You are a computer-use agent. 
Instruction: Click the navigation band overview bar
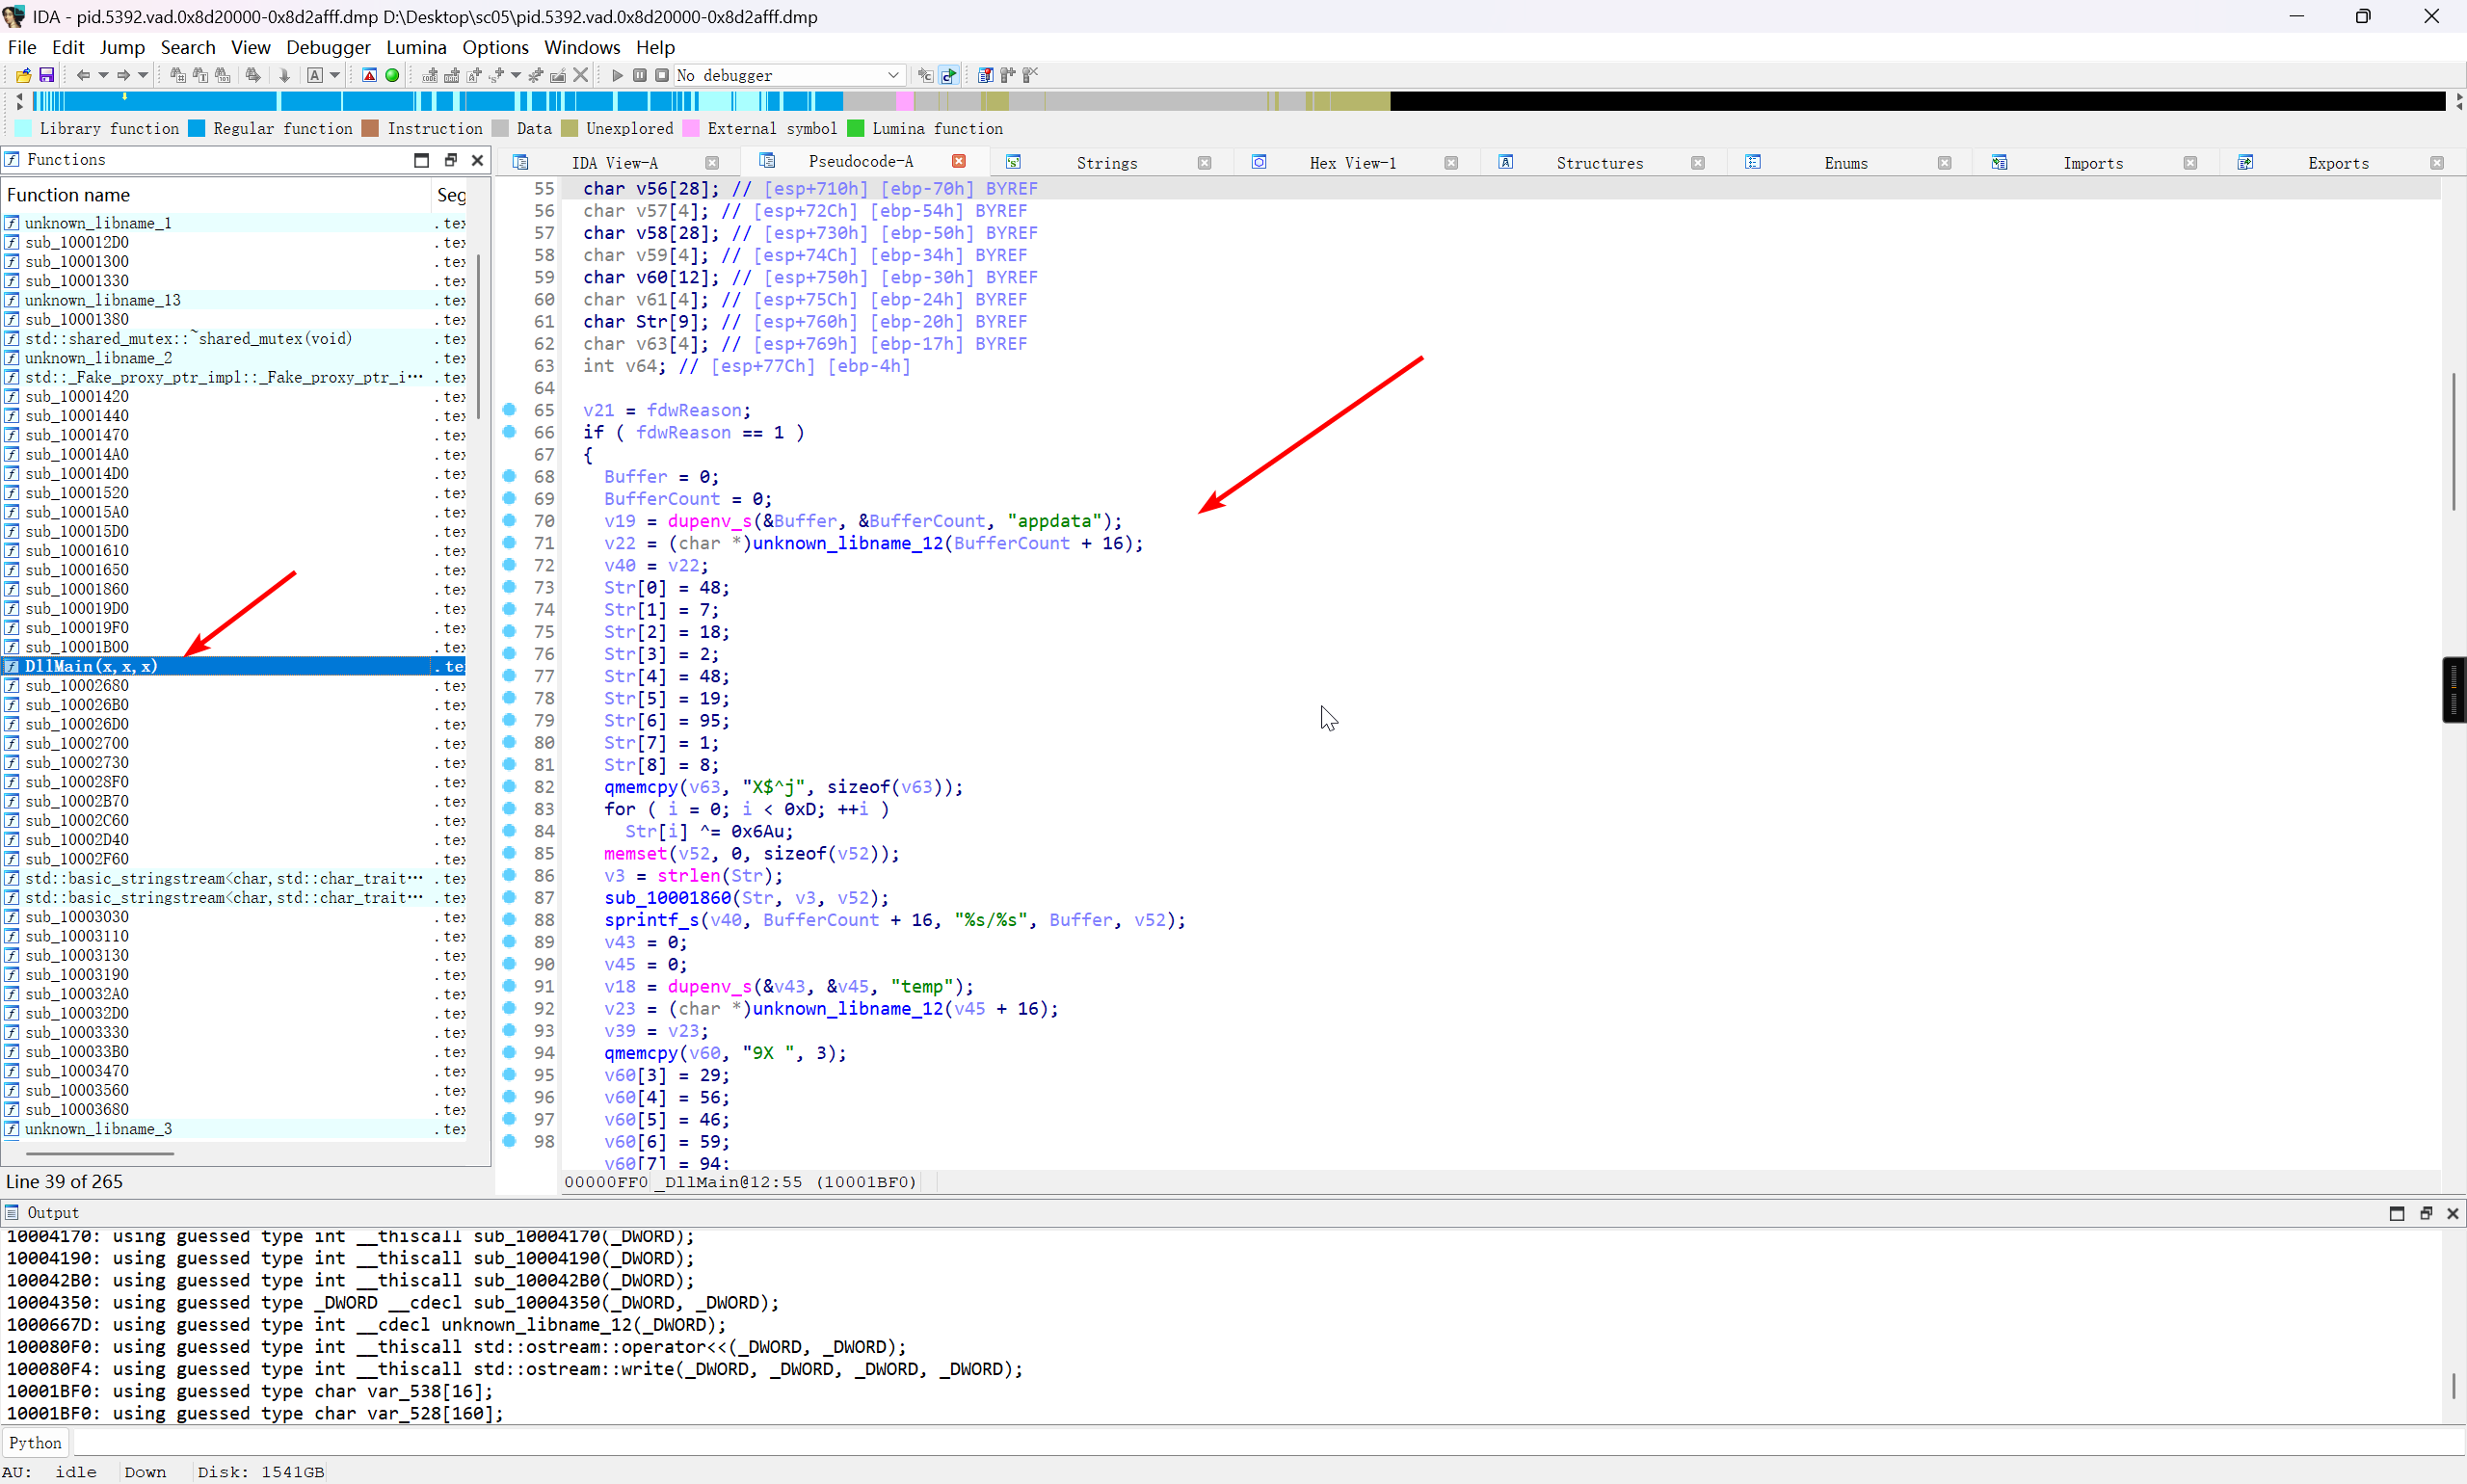(1238, 101)
